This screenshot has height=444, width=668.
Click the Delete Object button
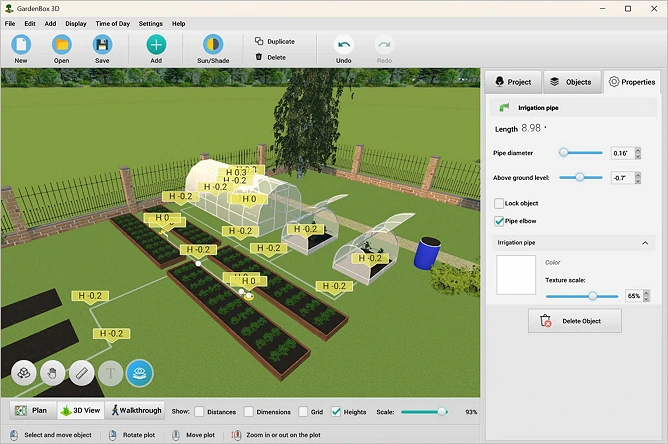click(575, 321)
